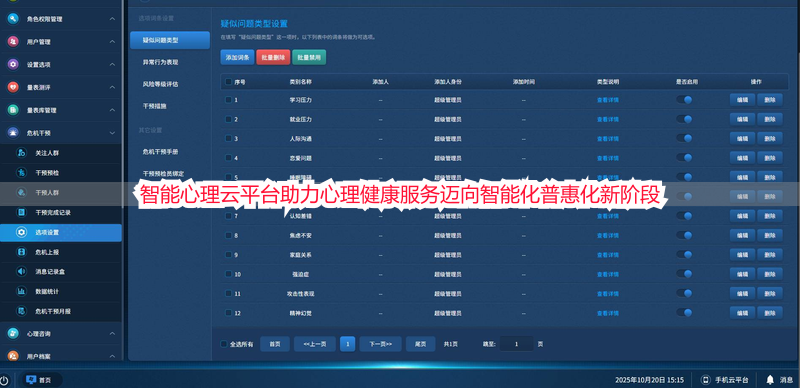Open 关注人群 via its sidebar icon
Screen dimensions: 800x388
21,153
